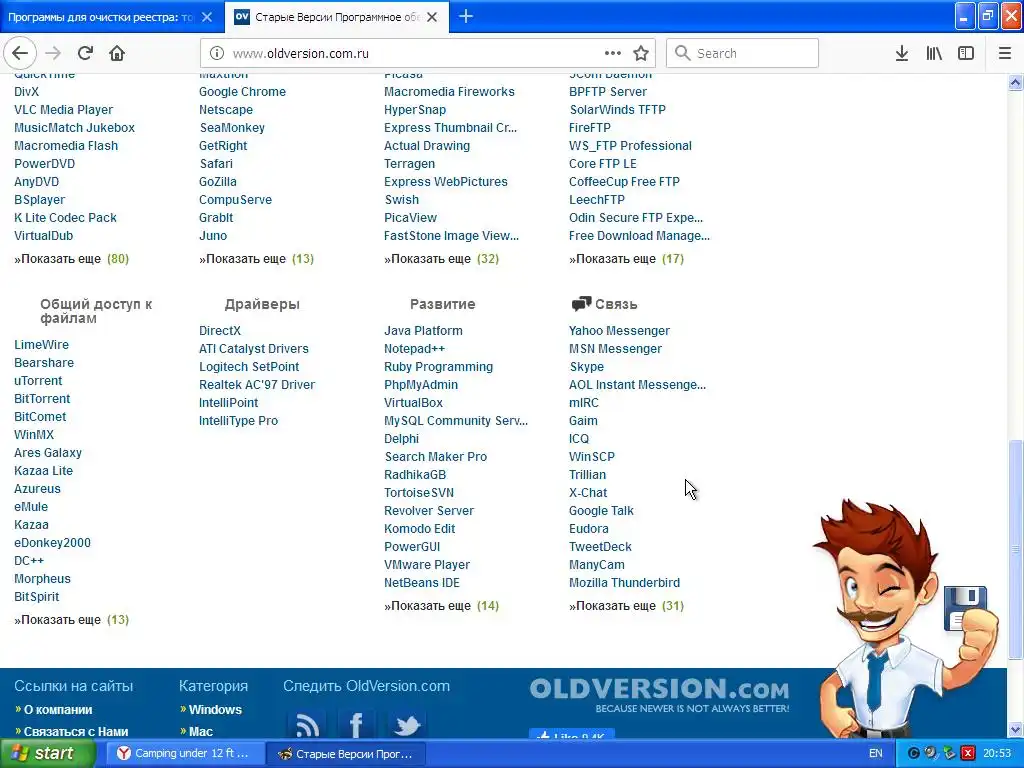Expand Показать еще (80) list
The height and width of the screenshot is (768, 1024).
[x=72, y=259]
